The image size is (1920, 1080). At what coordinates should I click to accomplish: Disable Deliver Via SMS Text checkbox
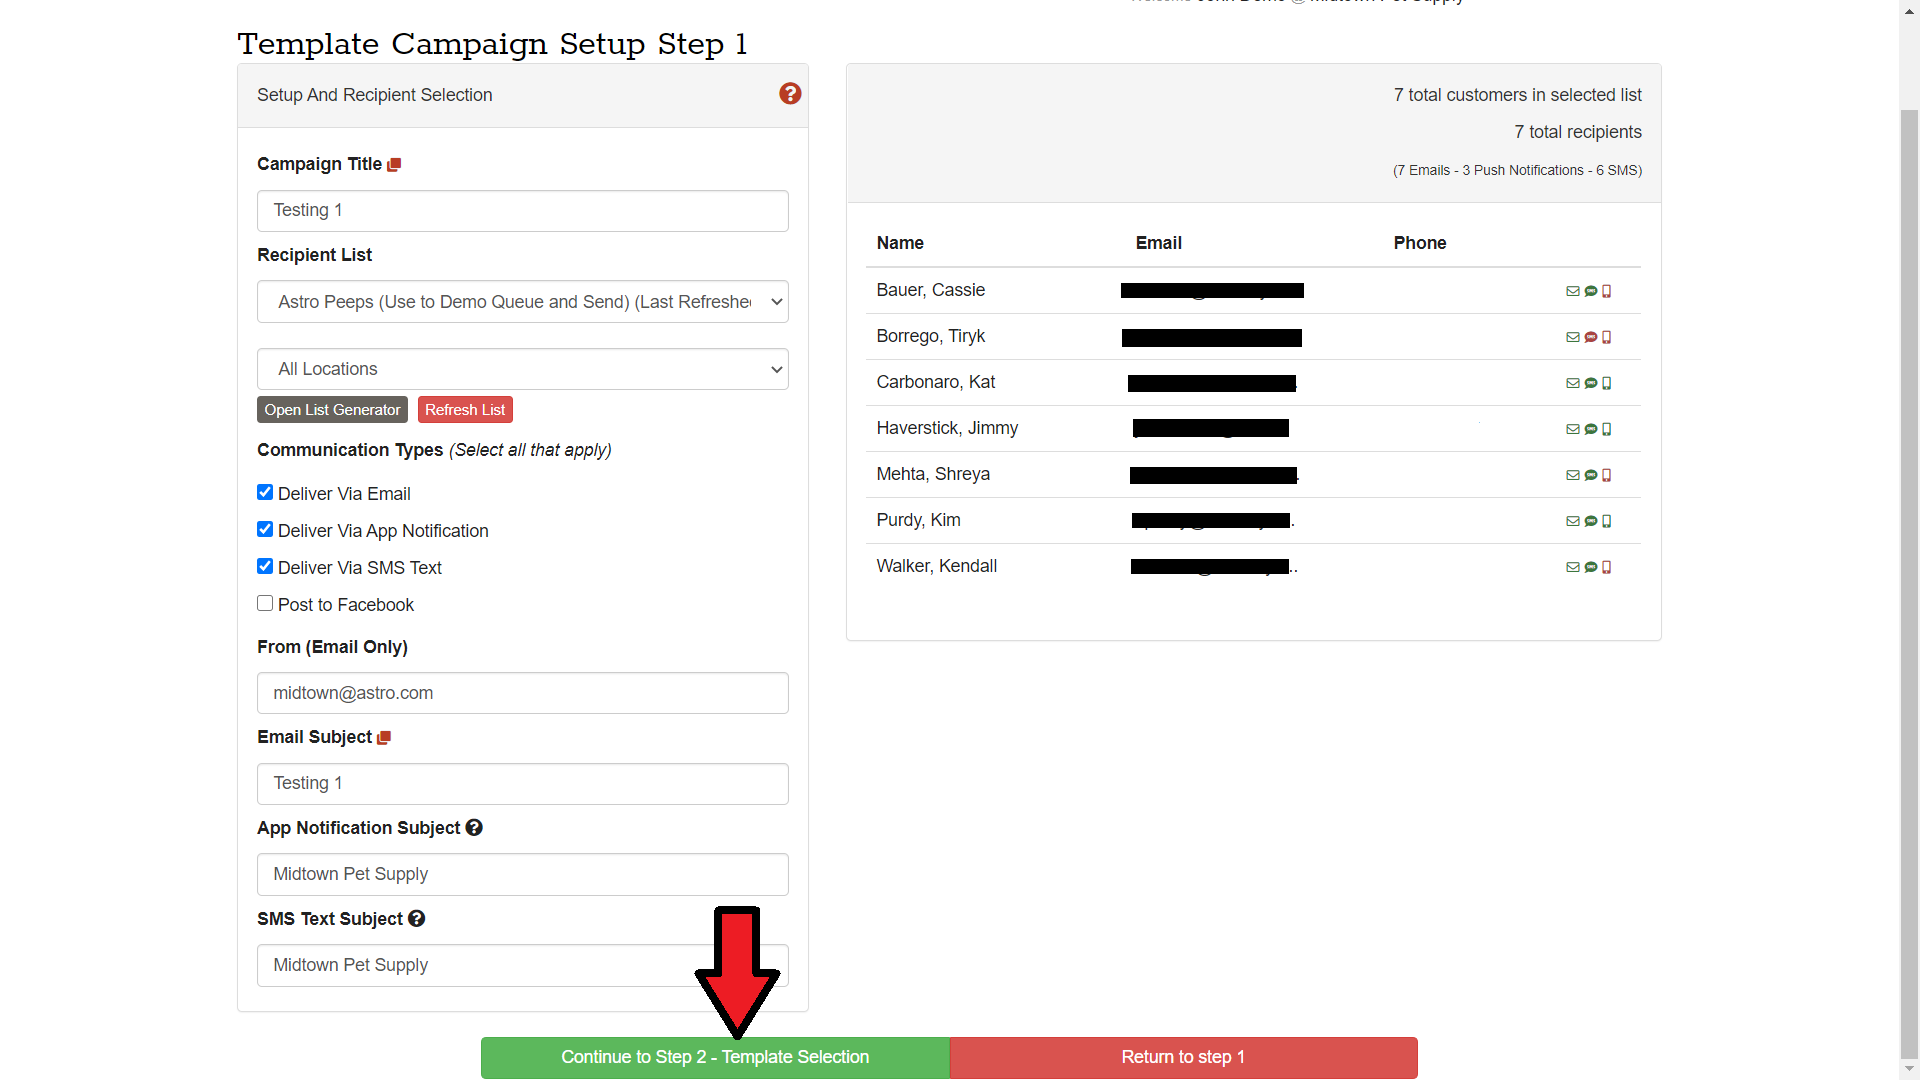(265, 566)
